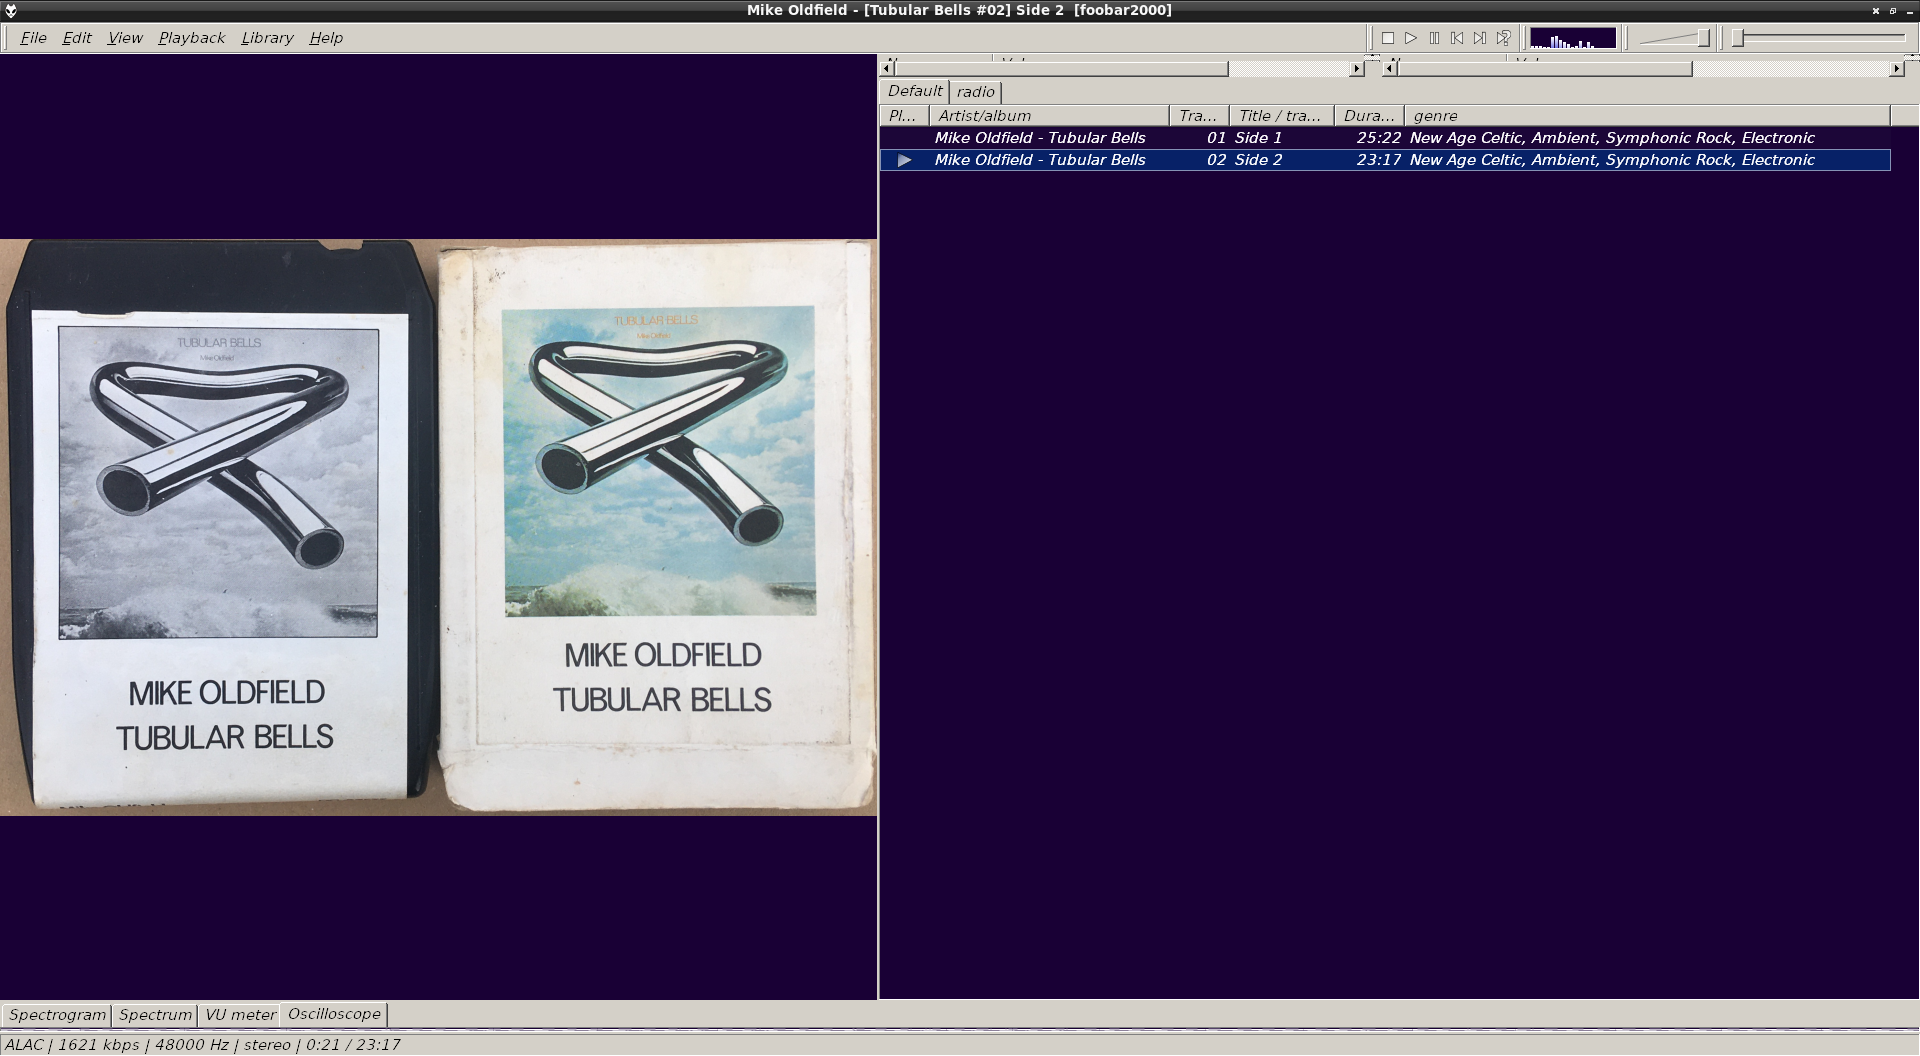Click the now-playing arrow icon on Side 2
Viewport: 1920px width, 1056px height.
click(904, 160)
